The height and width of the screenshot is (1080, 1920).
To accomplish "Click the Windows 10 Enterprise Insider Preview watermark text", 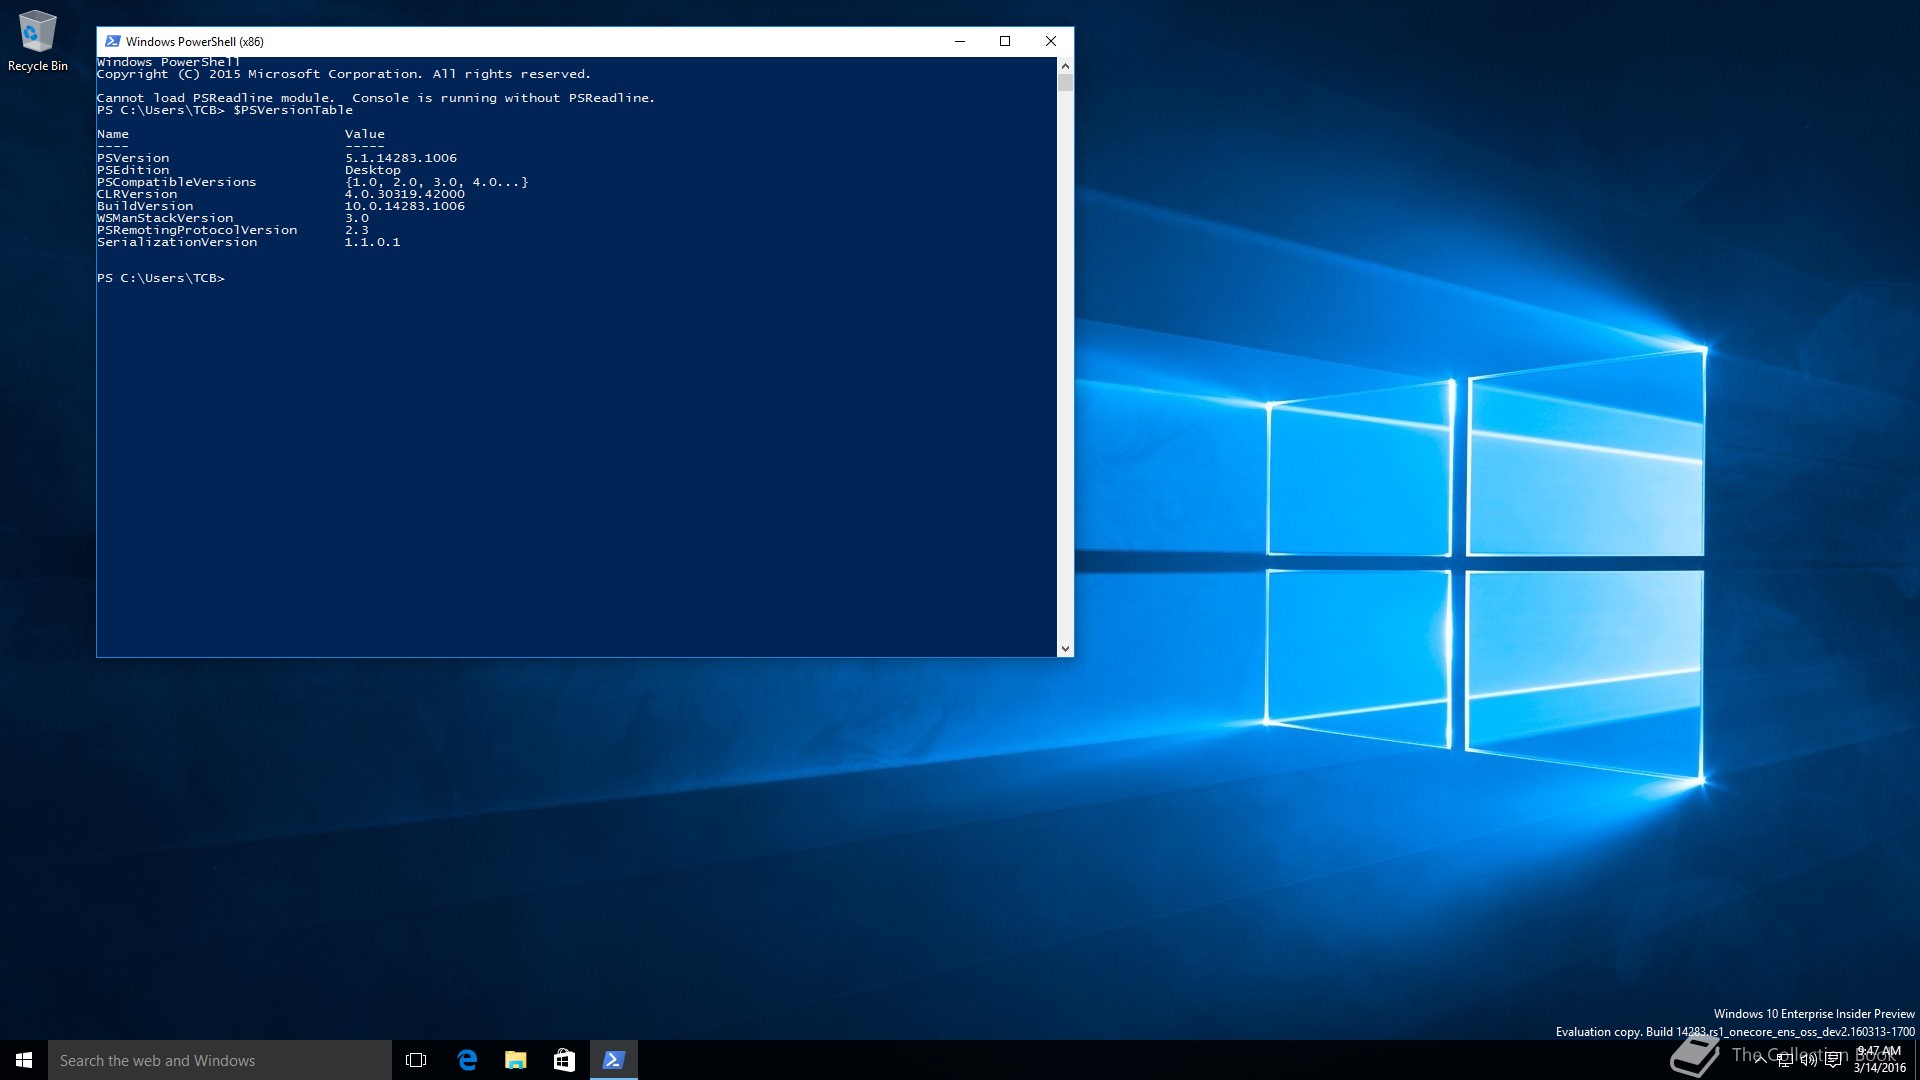I will click(1814, 1014).
